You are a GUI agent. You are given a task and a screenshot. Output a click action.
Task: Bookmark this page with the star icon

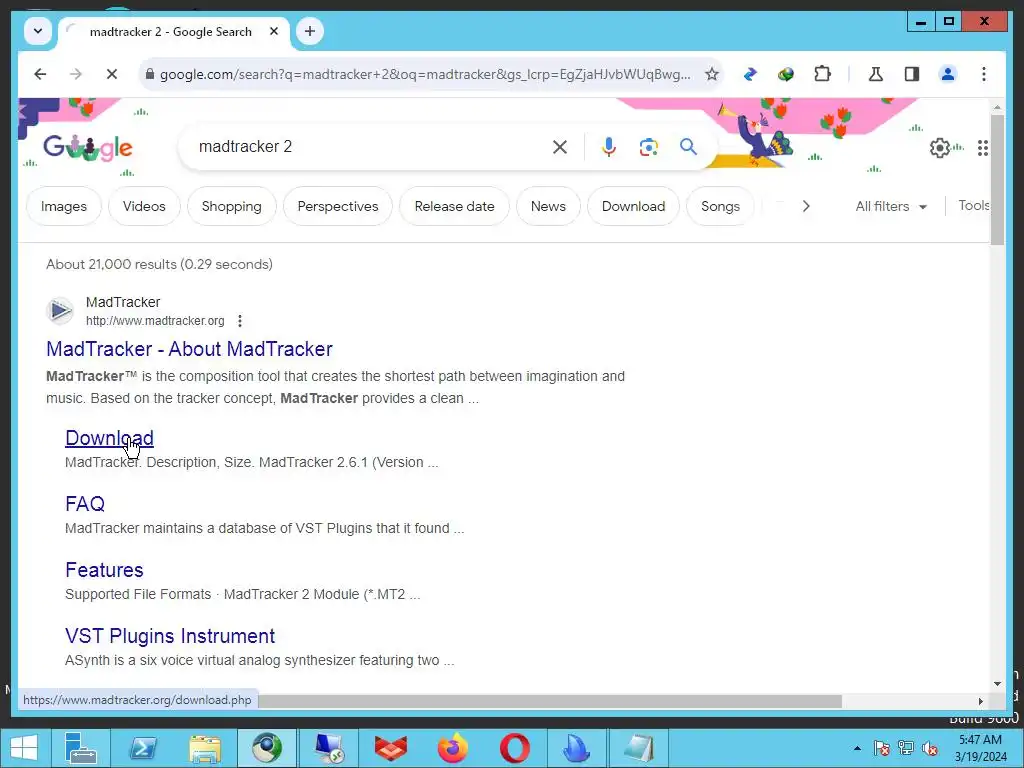(x=712, y=74)
